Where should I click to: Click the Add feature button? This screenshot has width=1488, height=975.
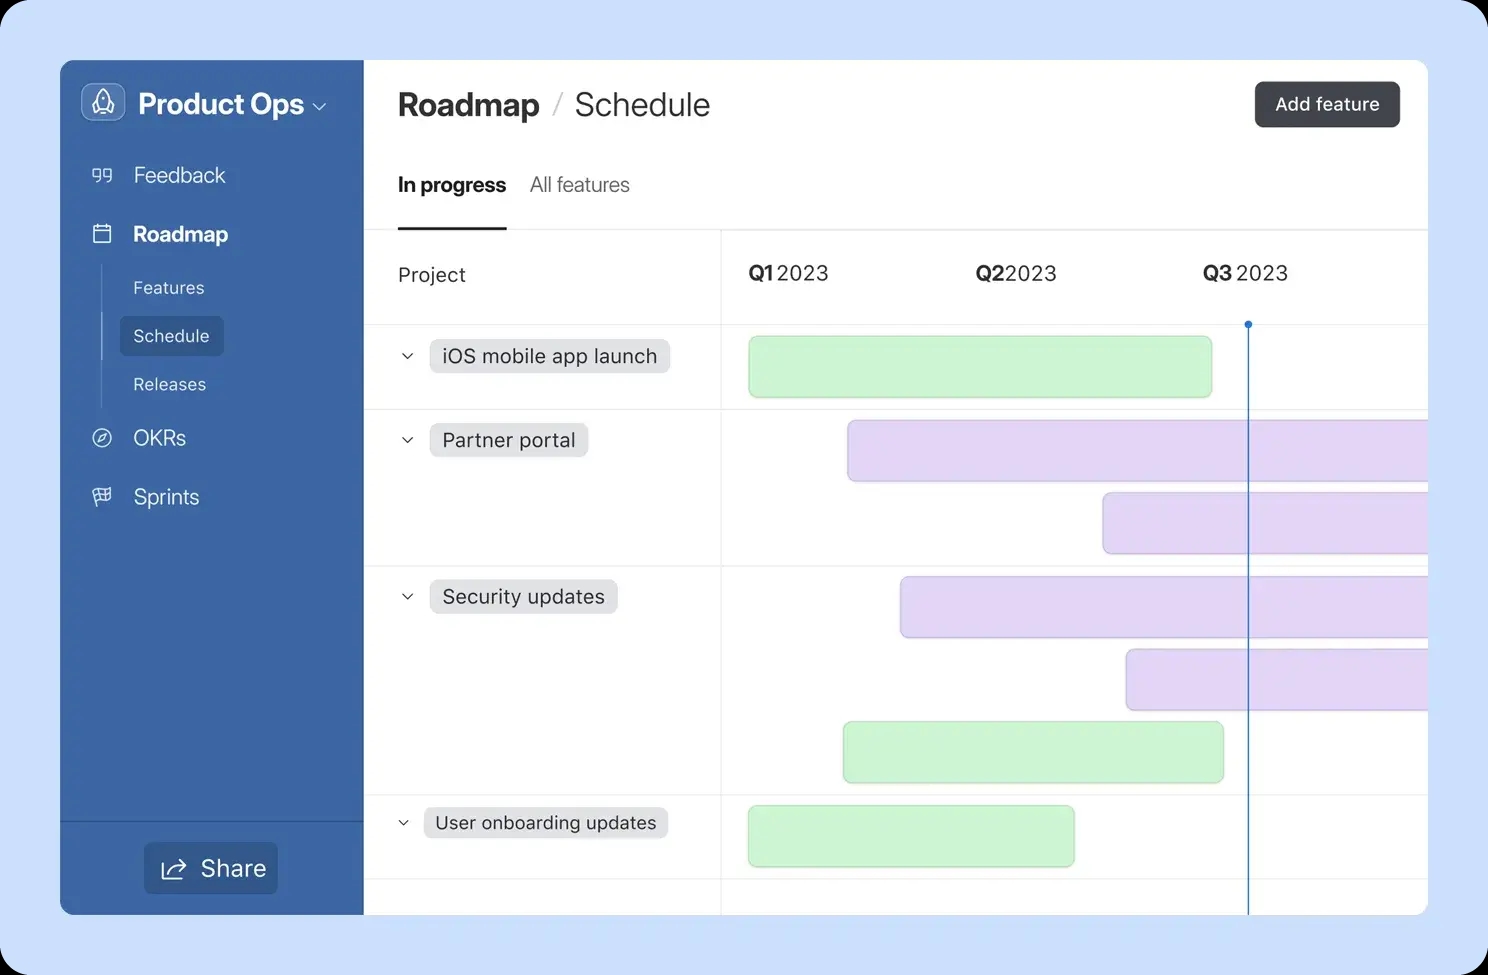coord(1327,104)
